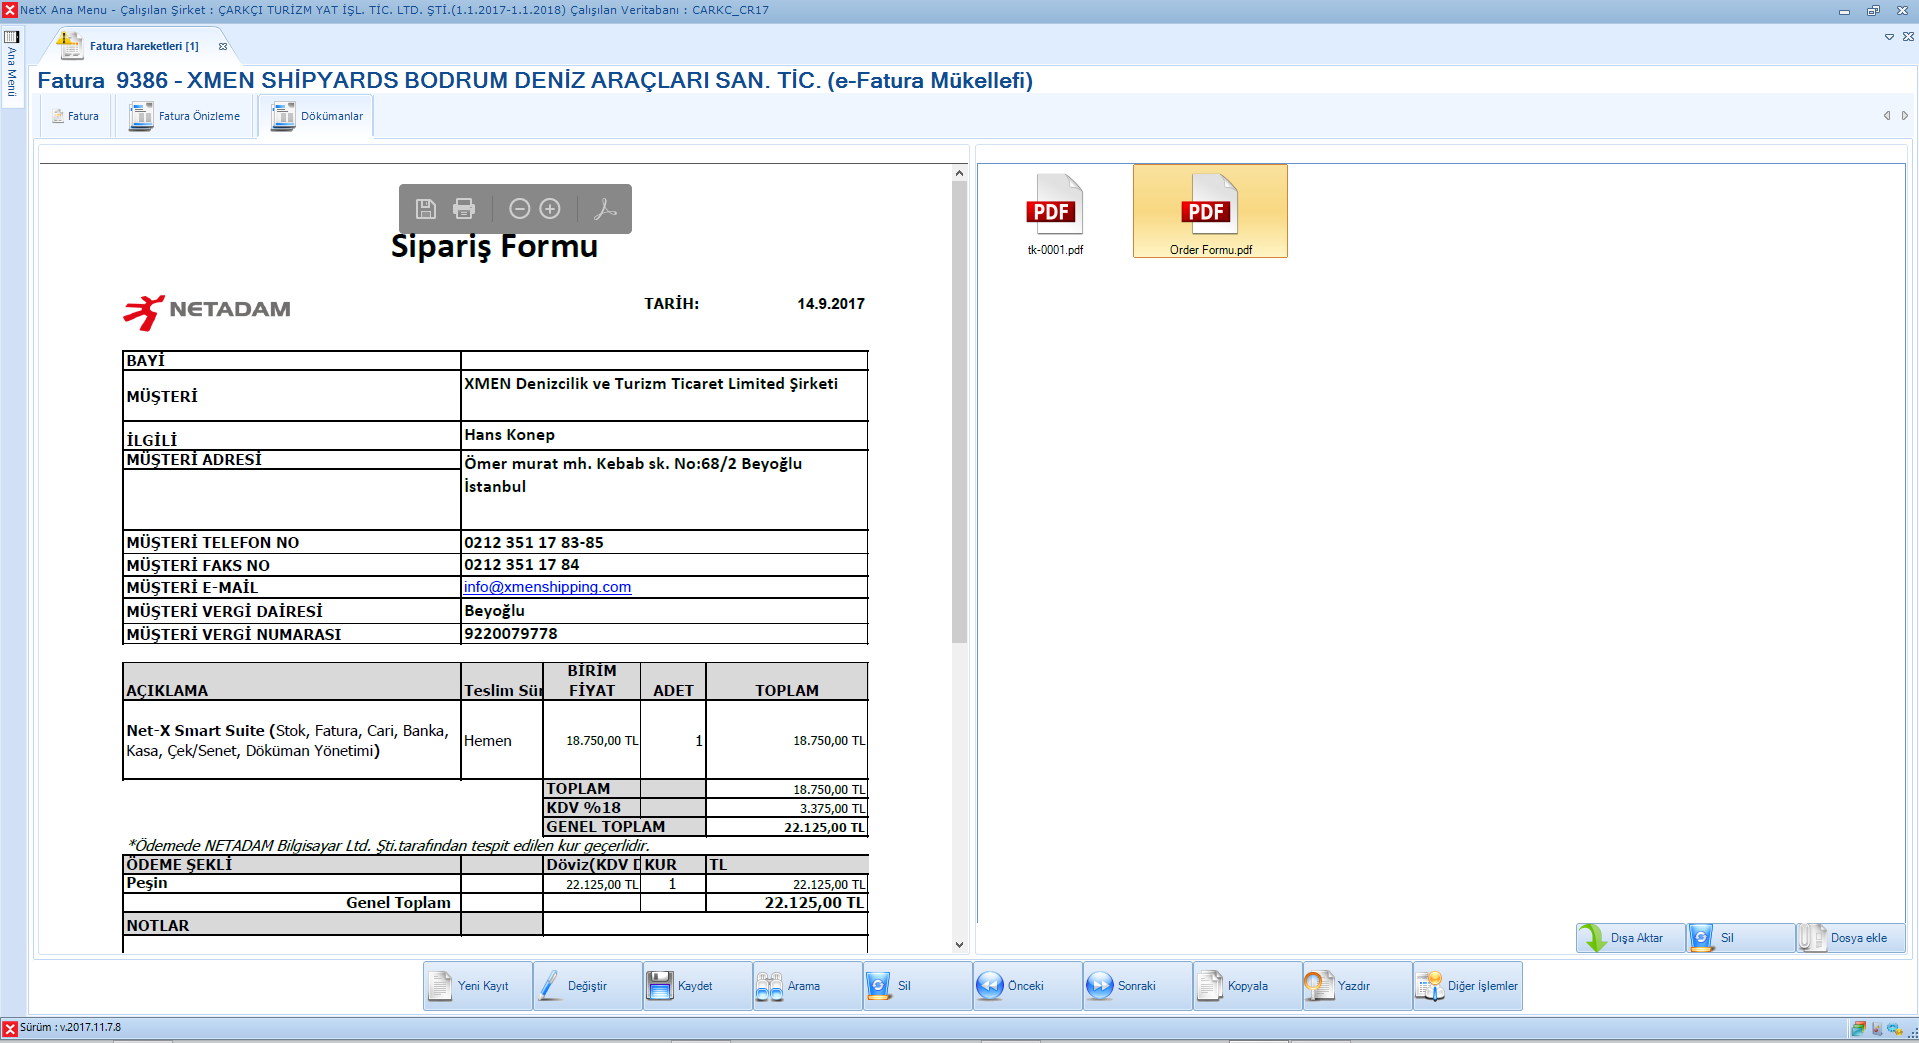1919x1043 pixels.
Task: Delete the document with the Sil button beside Dışa Aktar
Action: click(x=1740, y=938)
